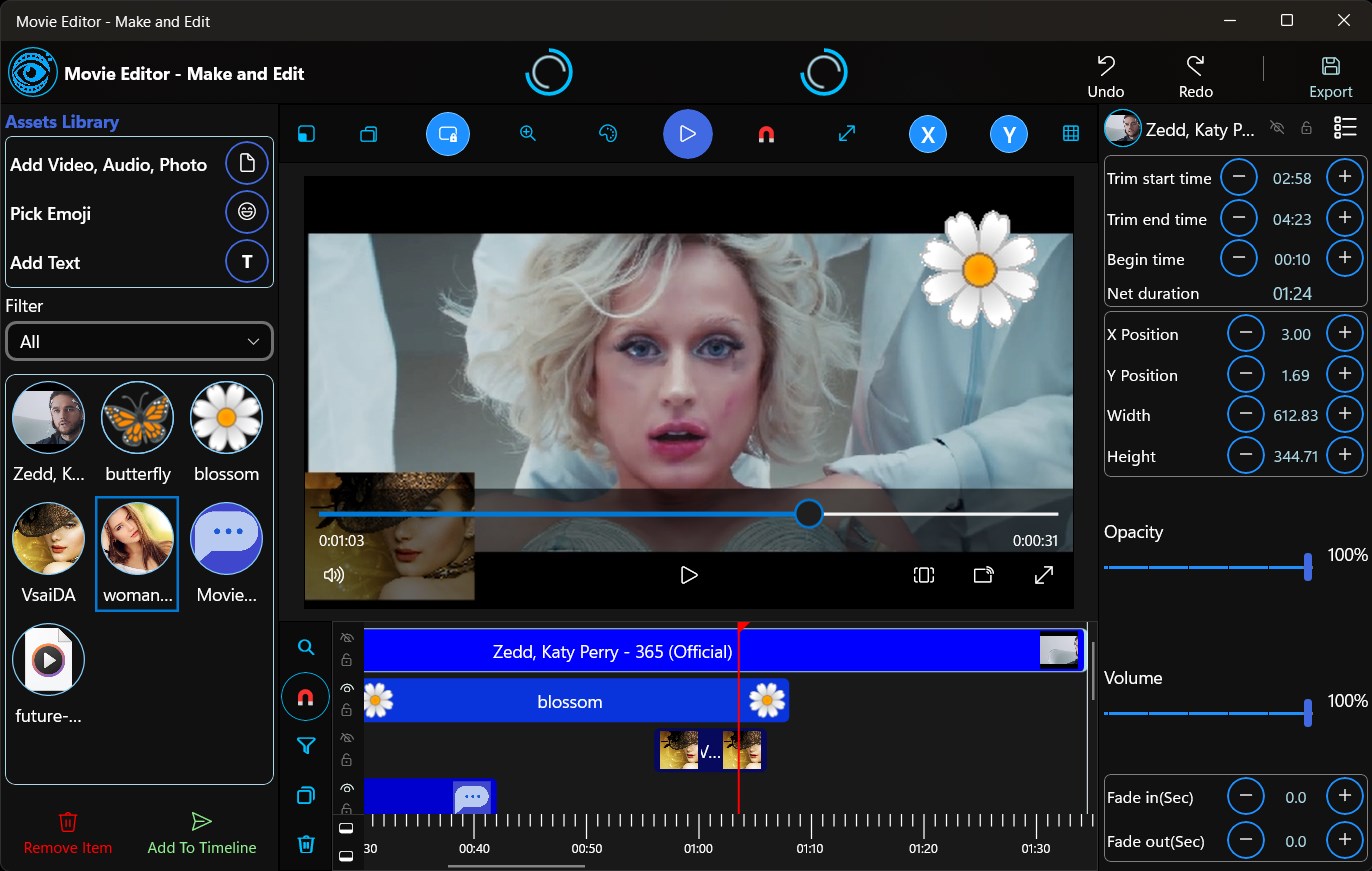This screenshot has width=1372, height=871.
Task: Click the Remove Item button
Action: coord(67,833)
